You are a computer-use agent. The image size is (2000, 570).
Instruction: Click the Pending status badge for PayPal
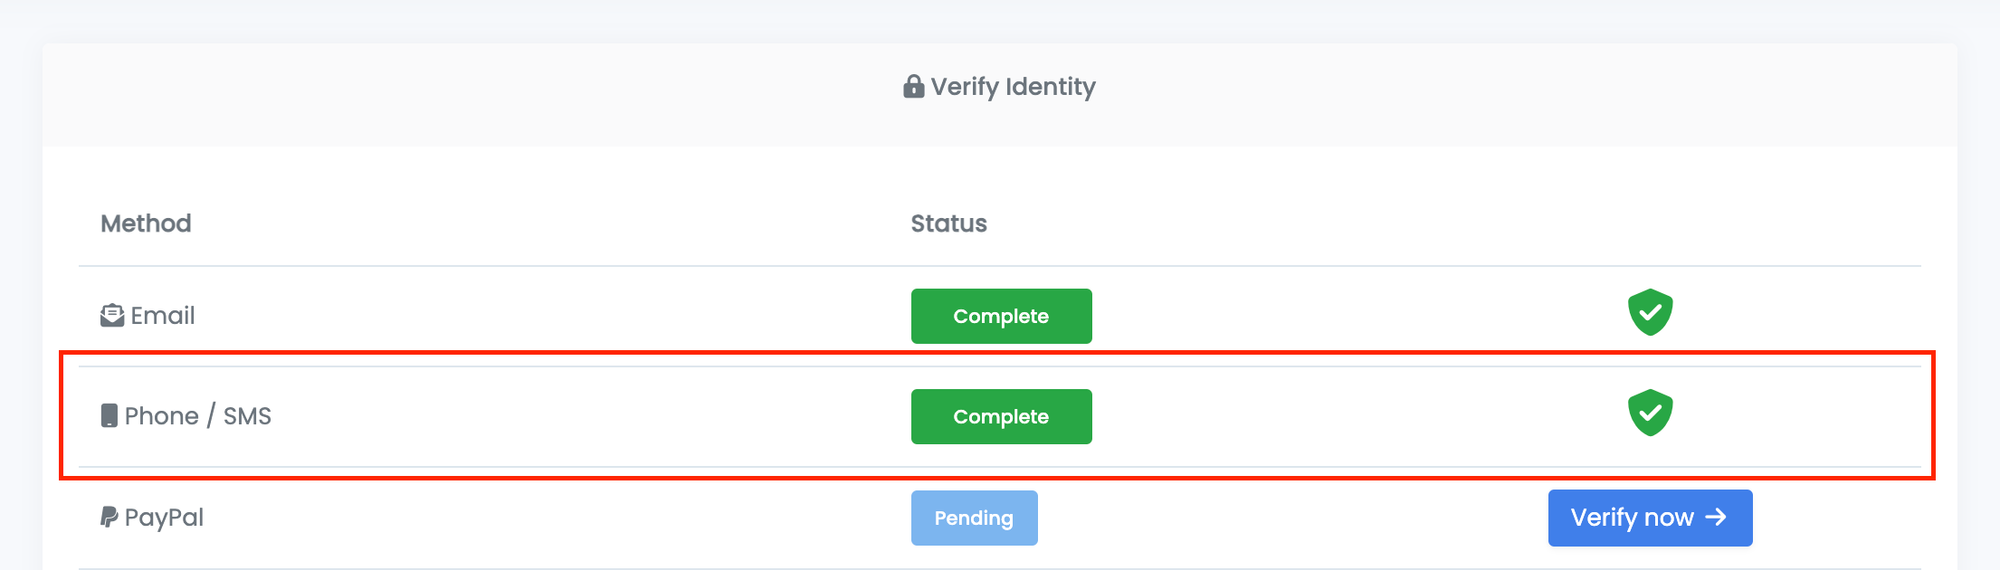(x=974, y=518)
